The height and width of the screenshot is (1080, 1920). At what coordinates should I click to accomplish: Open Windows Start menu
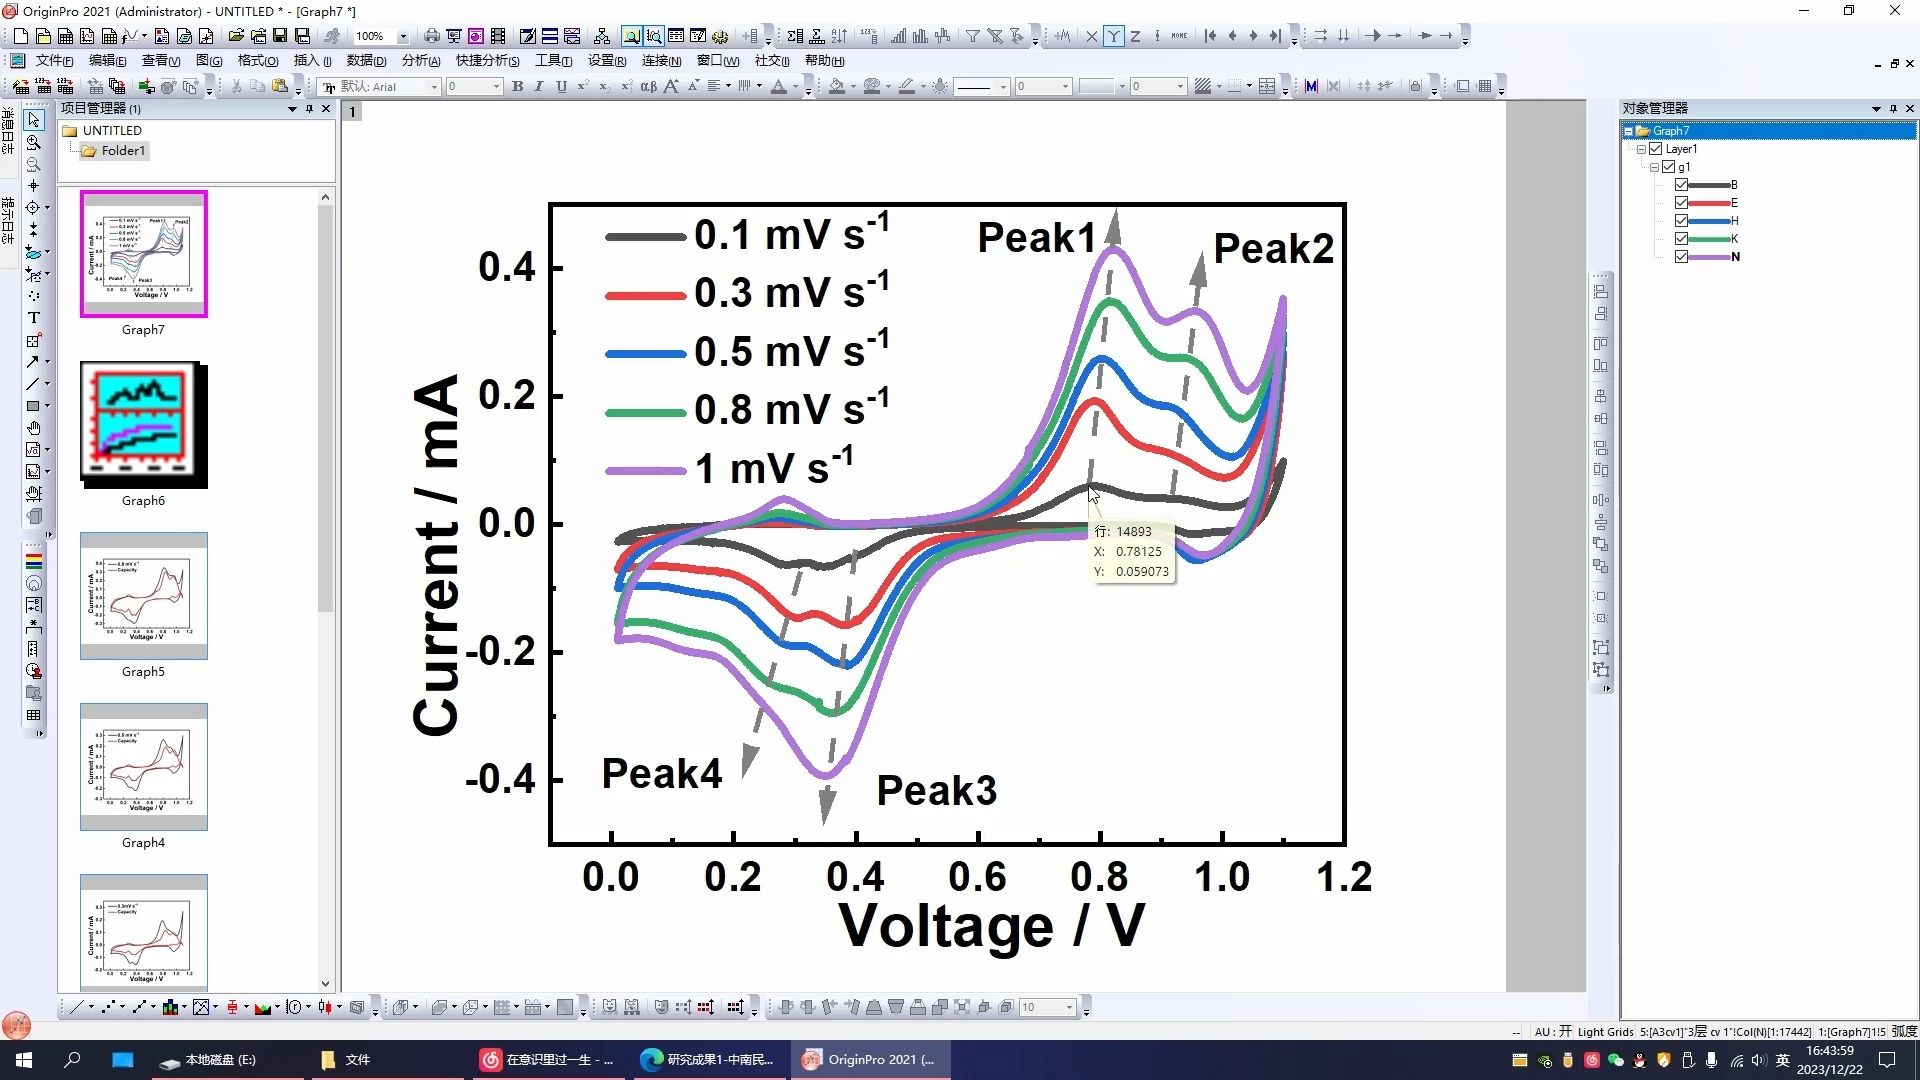(24, 1060)
